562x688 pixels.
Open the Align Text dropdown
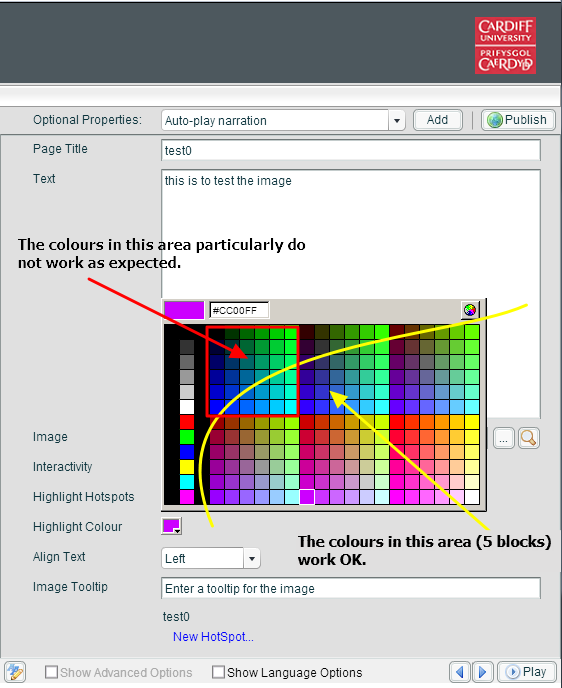click(x=252, y=559)
